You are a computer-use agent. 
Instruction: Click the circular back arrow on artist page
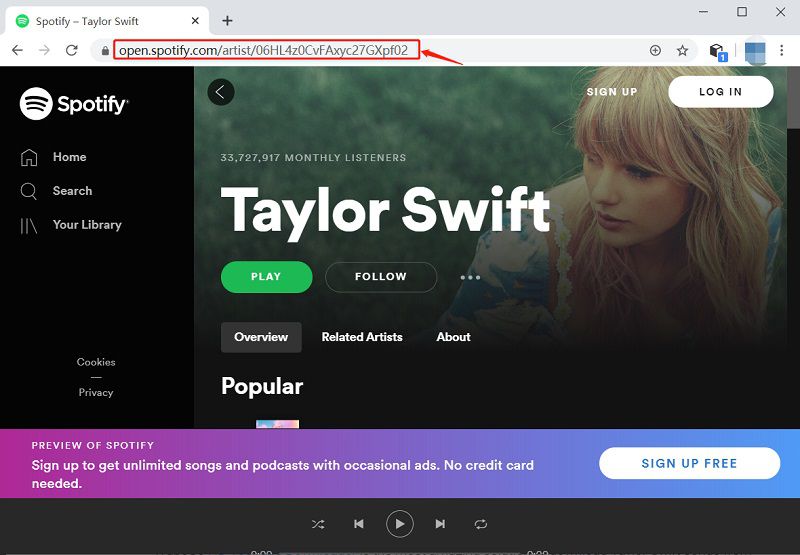tap(221, 92)
